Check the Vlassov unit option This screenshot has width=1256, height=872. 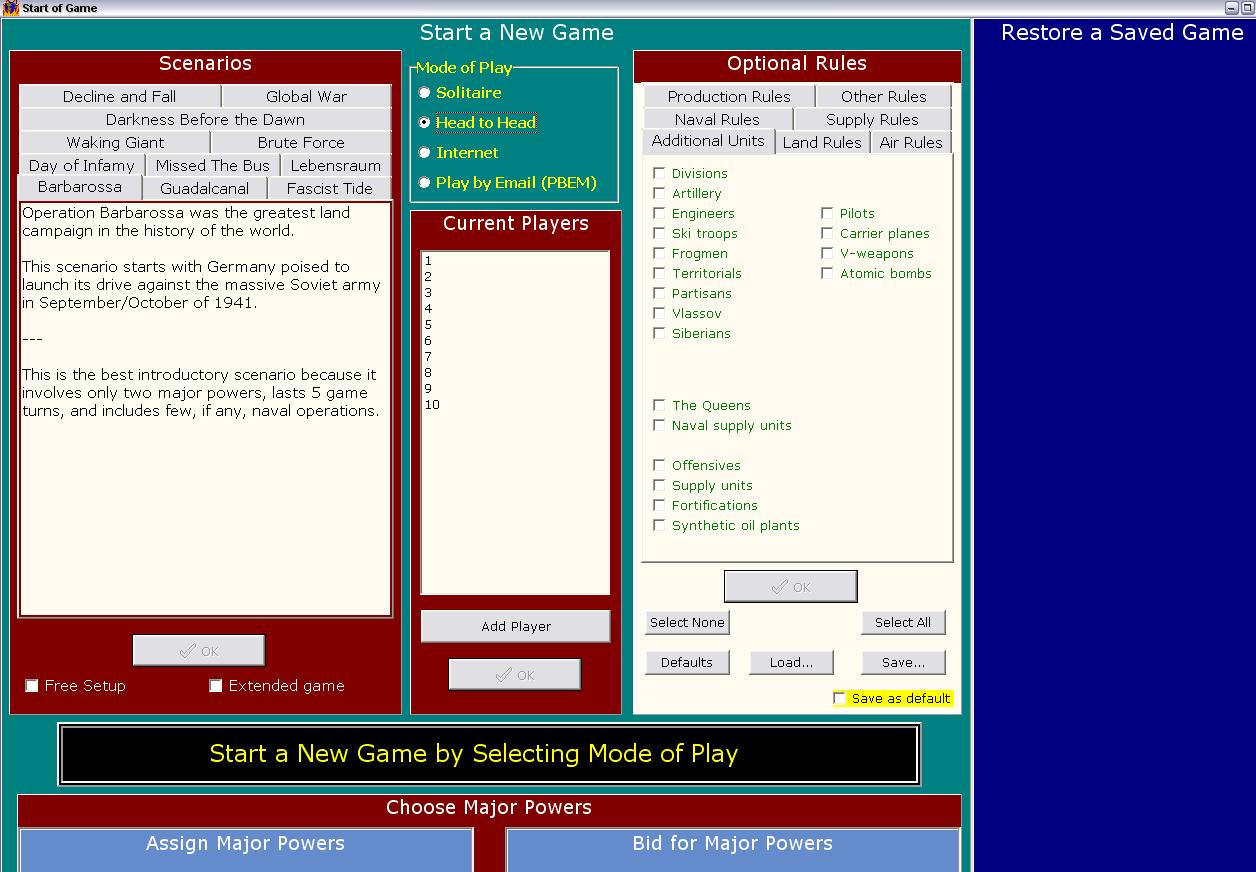(659, 313)
